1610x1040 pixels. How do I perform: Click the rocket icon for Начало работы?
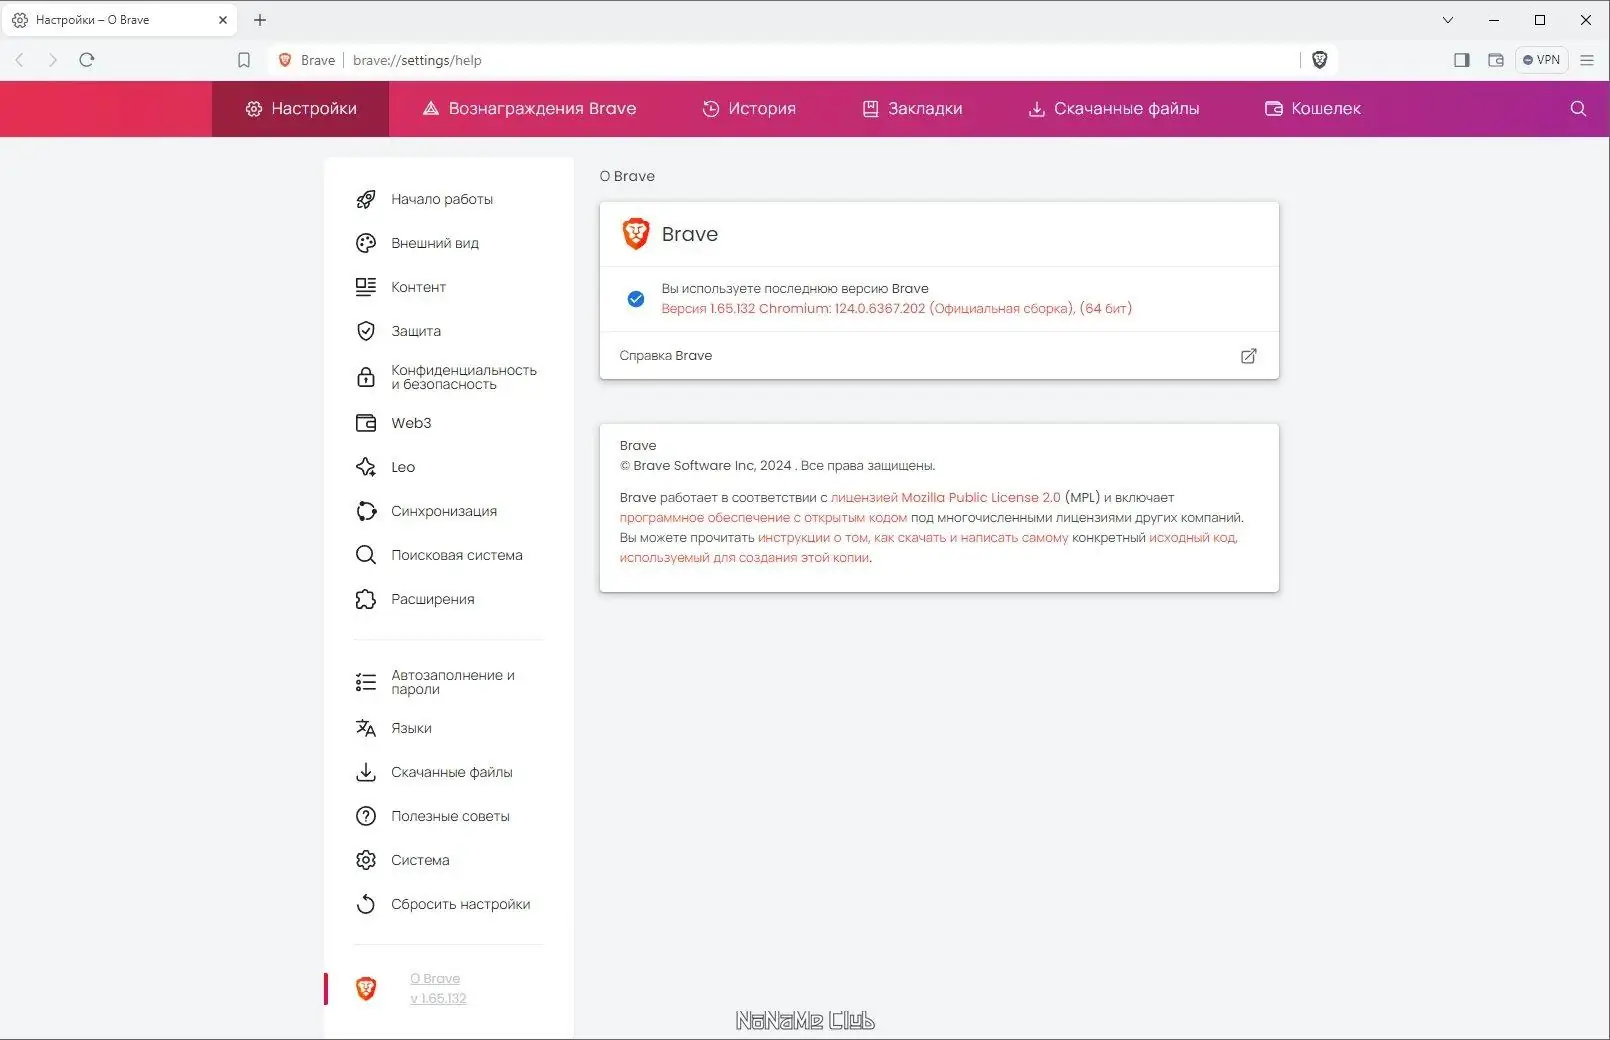coord(366,199)
